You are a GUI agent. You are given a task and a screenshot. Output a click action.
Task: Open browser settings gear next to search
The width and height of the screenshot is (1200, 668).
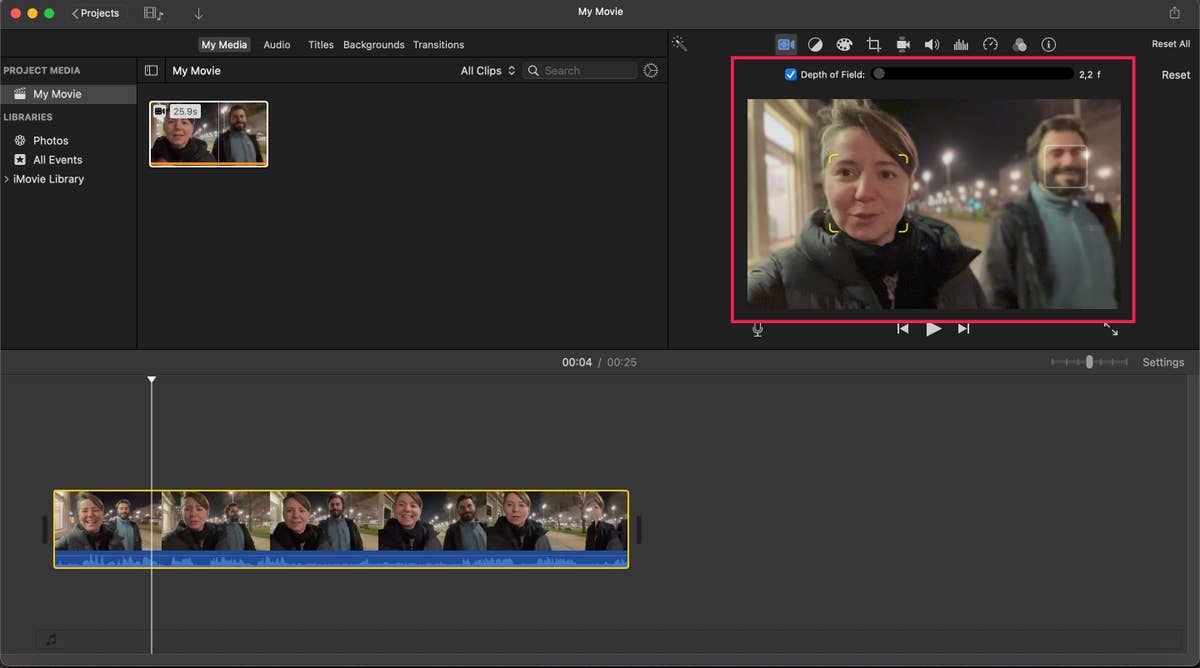[x=651, y=71]
